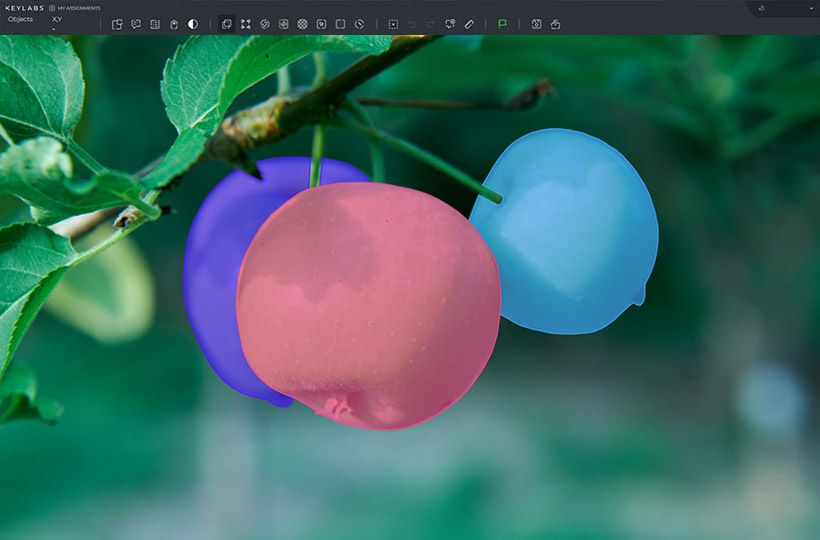Open the document list icon in toolbar
The width and height of the screenshot is (820, 540).
pyautogui.click(x=155, y=24)
